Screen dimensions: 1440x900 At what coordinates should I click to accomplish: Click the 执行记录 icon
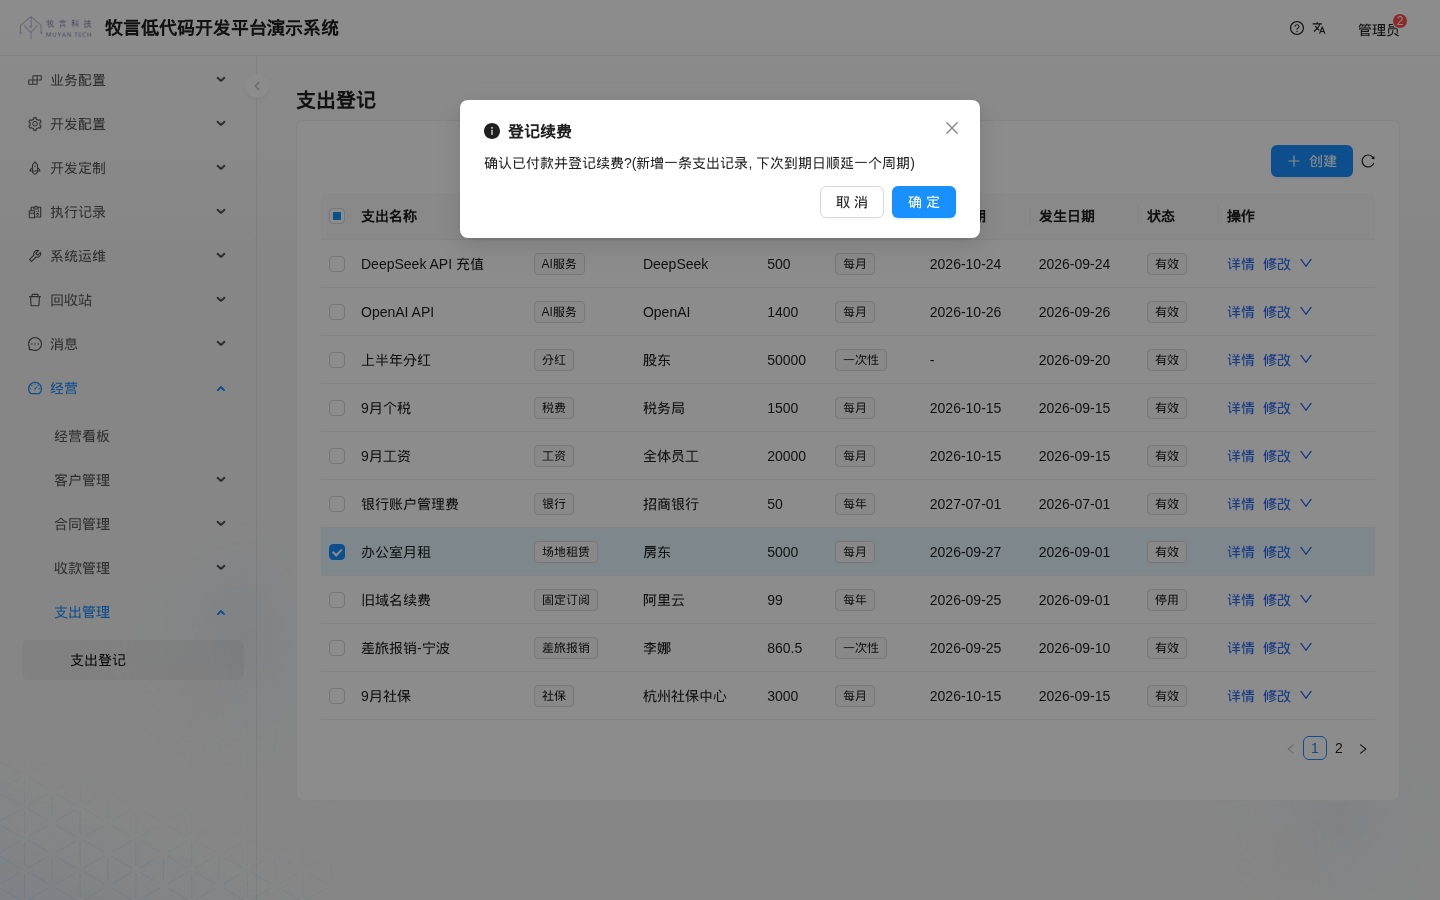(35, 212)
